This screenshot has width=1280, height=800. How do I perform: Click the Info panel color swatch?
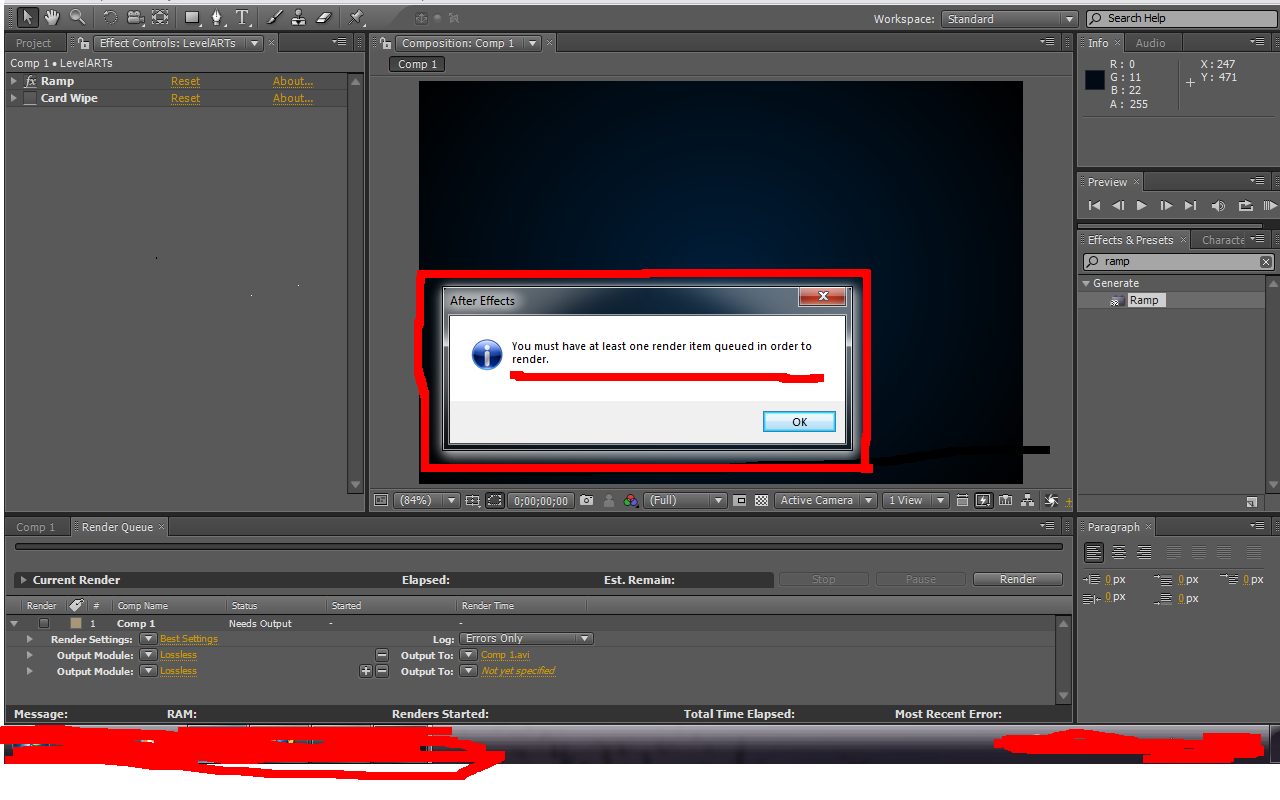(1095, 80)
